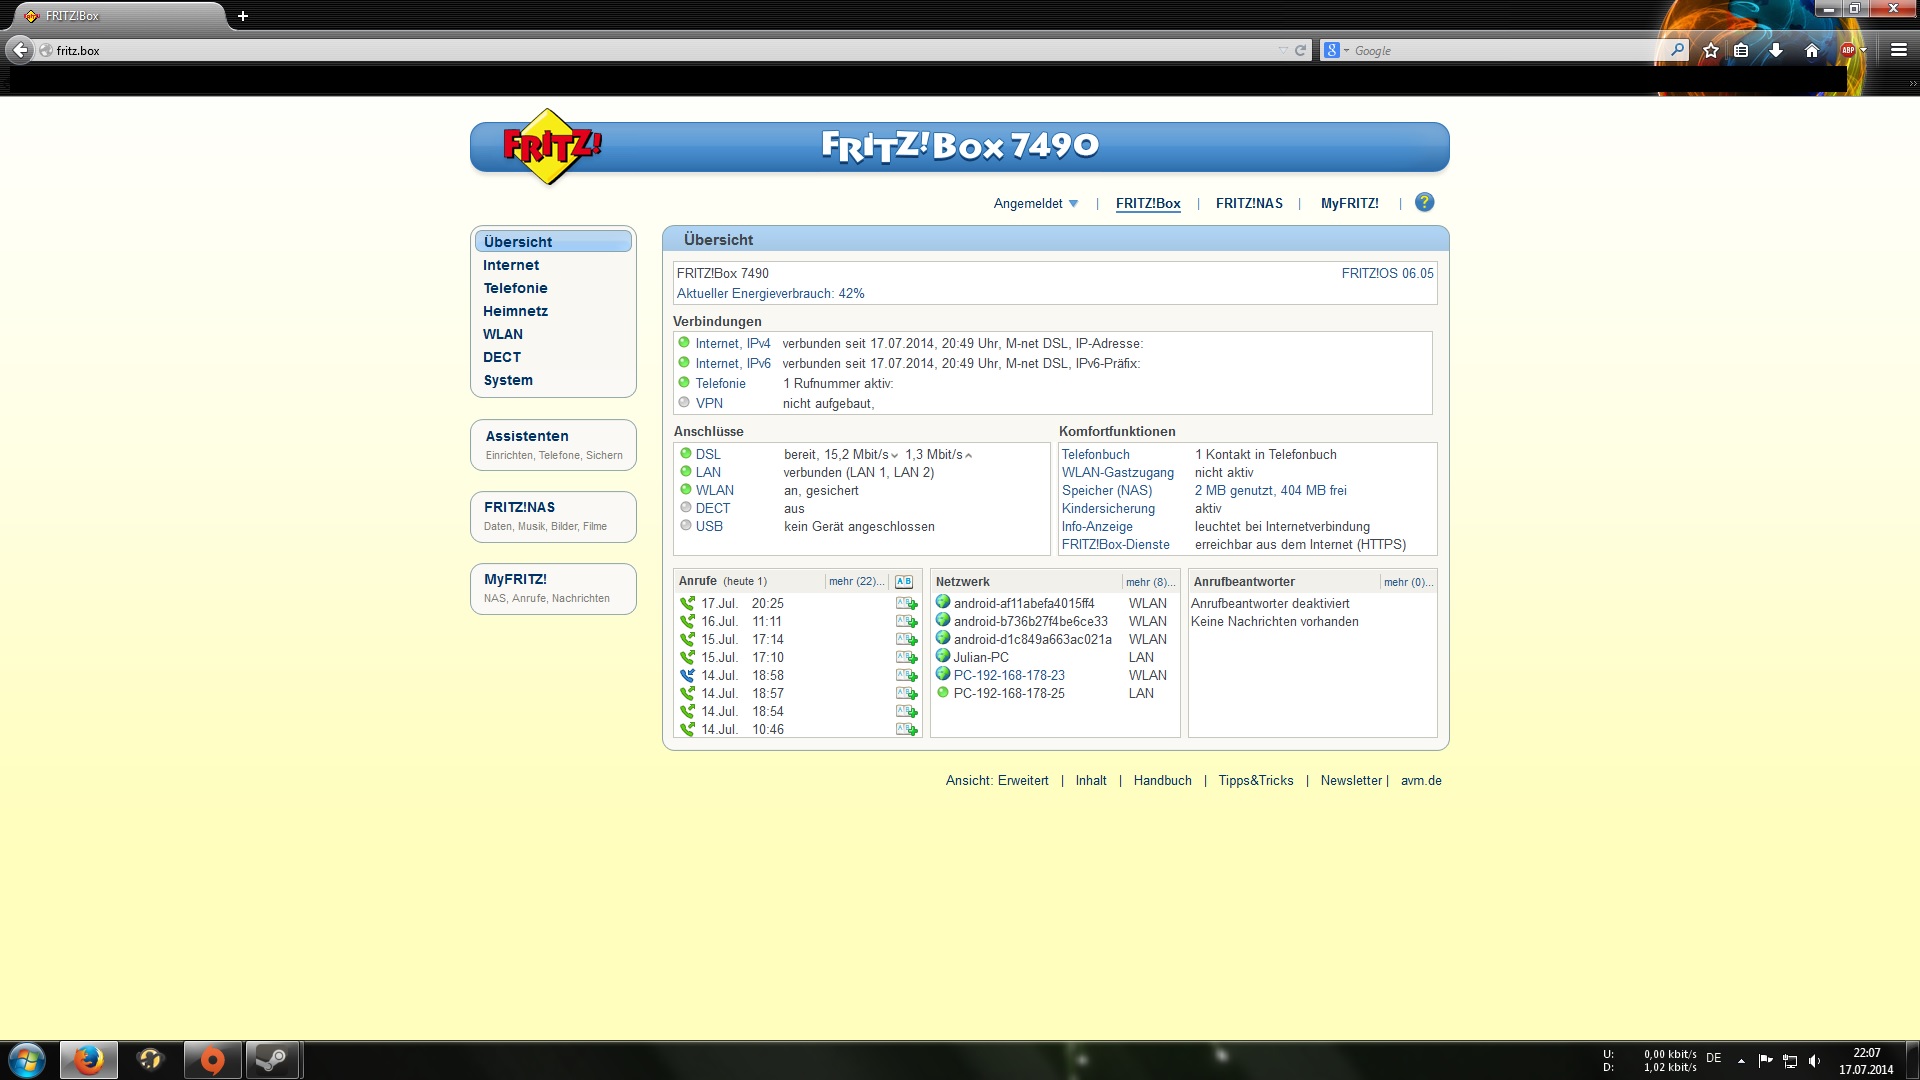Add 17.Jul. 20:25 caller to phone book
Screen dimensions: 1920x1080
(x=906, y=604)
